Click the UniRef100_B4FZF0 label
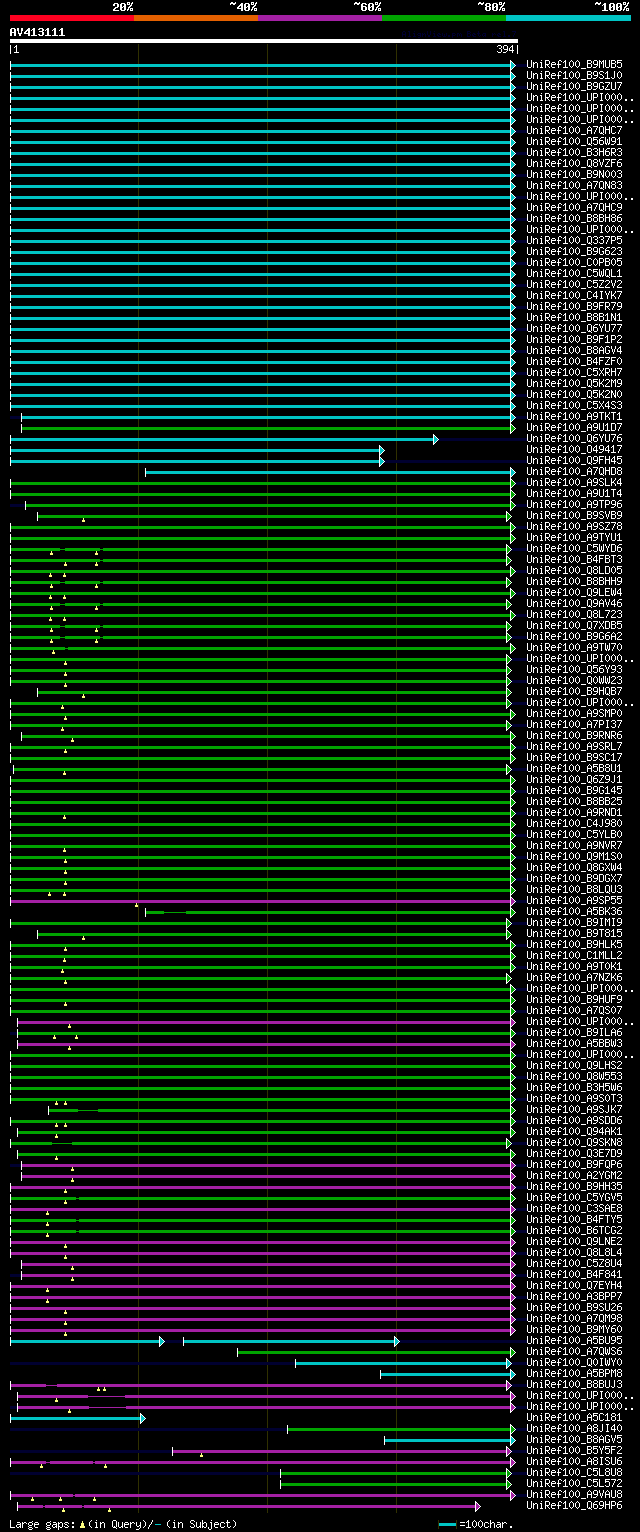Image resolution: width=640 pixels, height=1532 pixels. pyautogui.click(x=574, y=361)
